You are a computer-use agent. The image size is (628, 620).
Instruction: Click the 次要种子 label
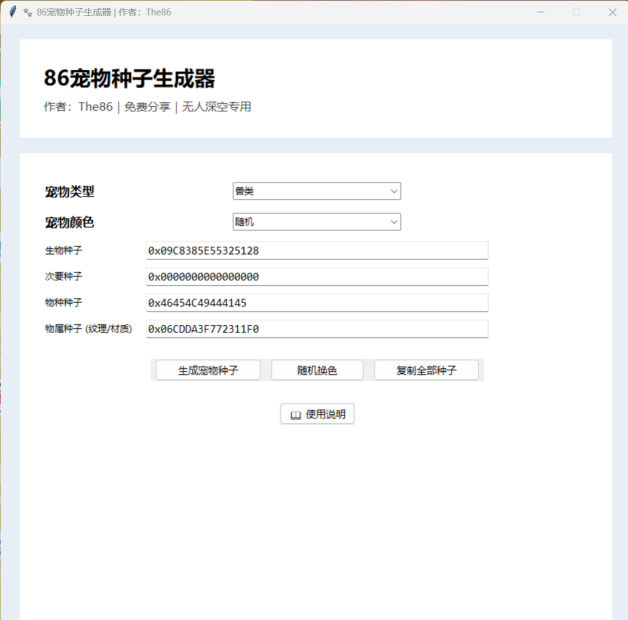pos(63,276)
